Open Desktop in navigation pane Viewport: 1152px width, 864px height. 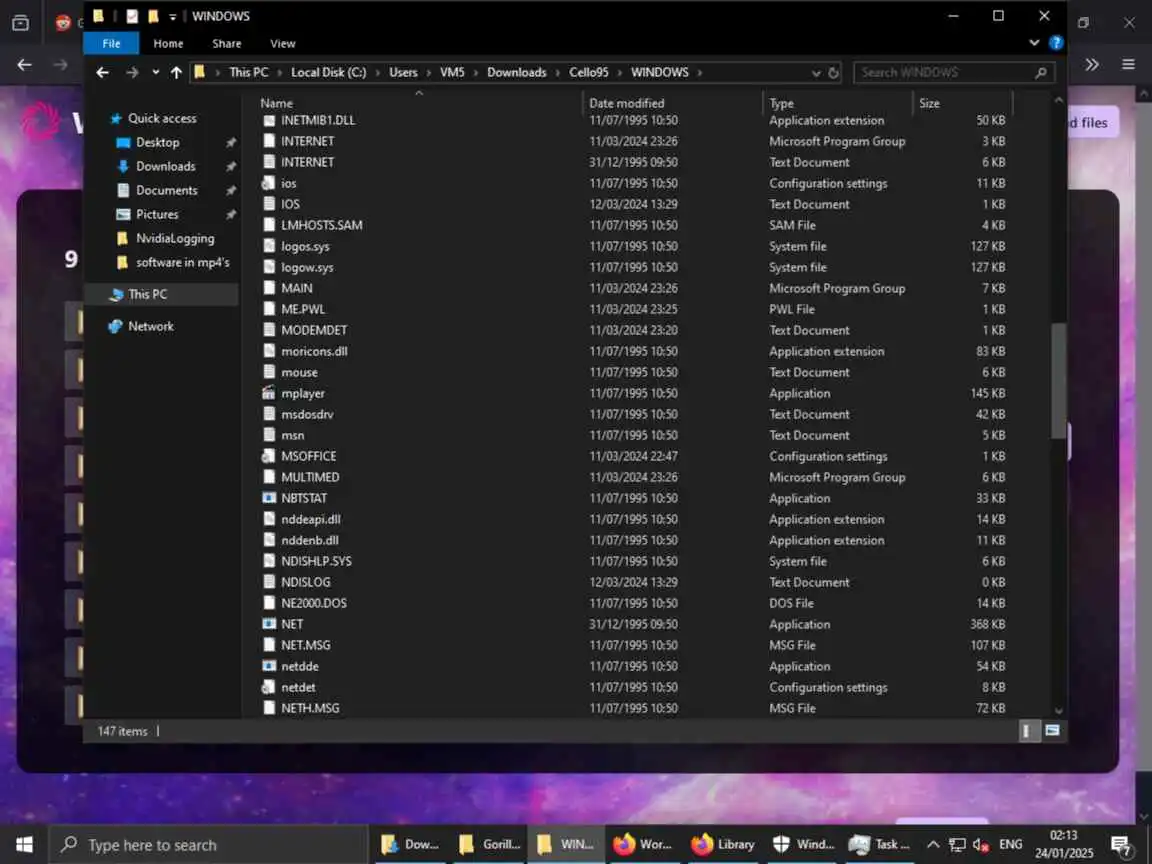coord(157,143)
